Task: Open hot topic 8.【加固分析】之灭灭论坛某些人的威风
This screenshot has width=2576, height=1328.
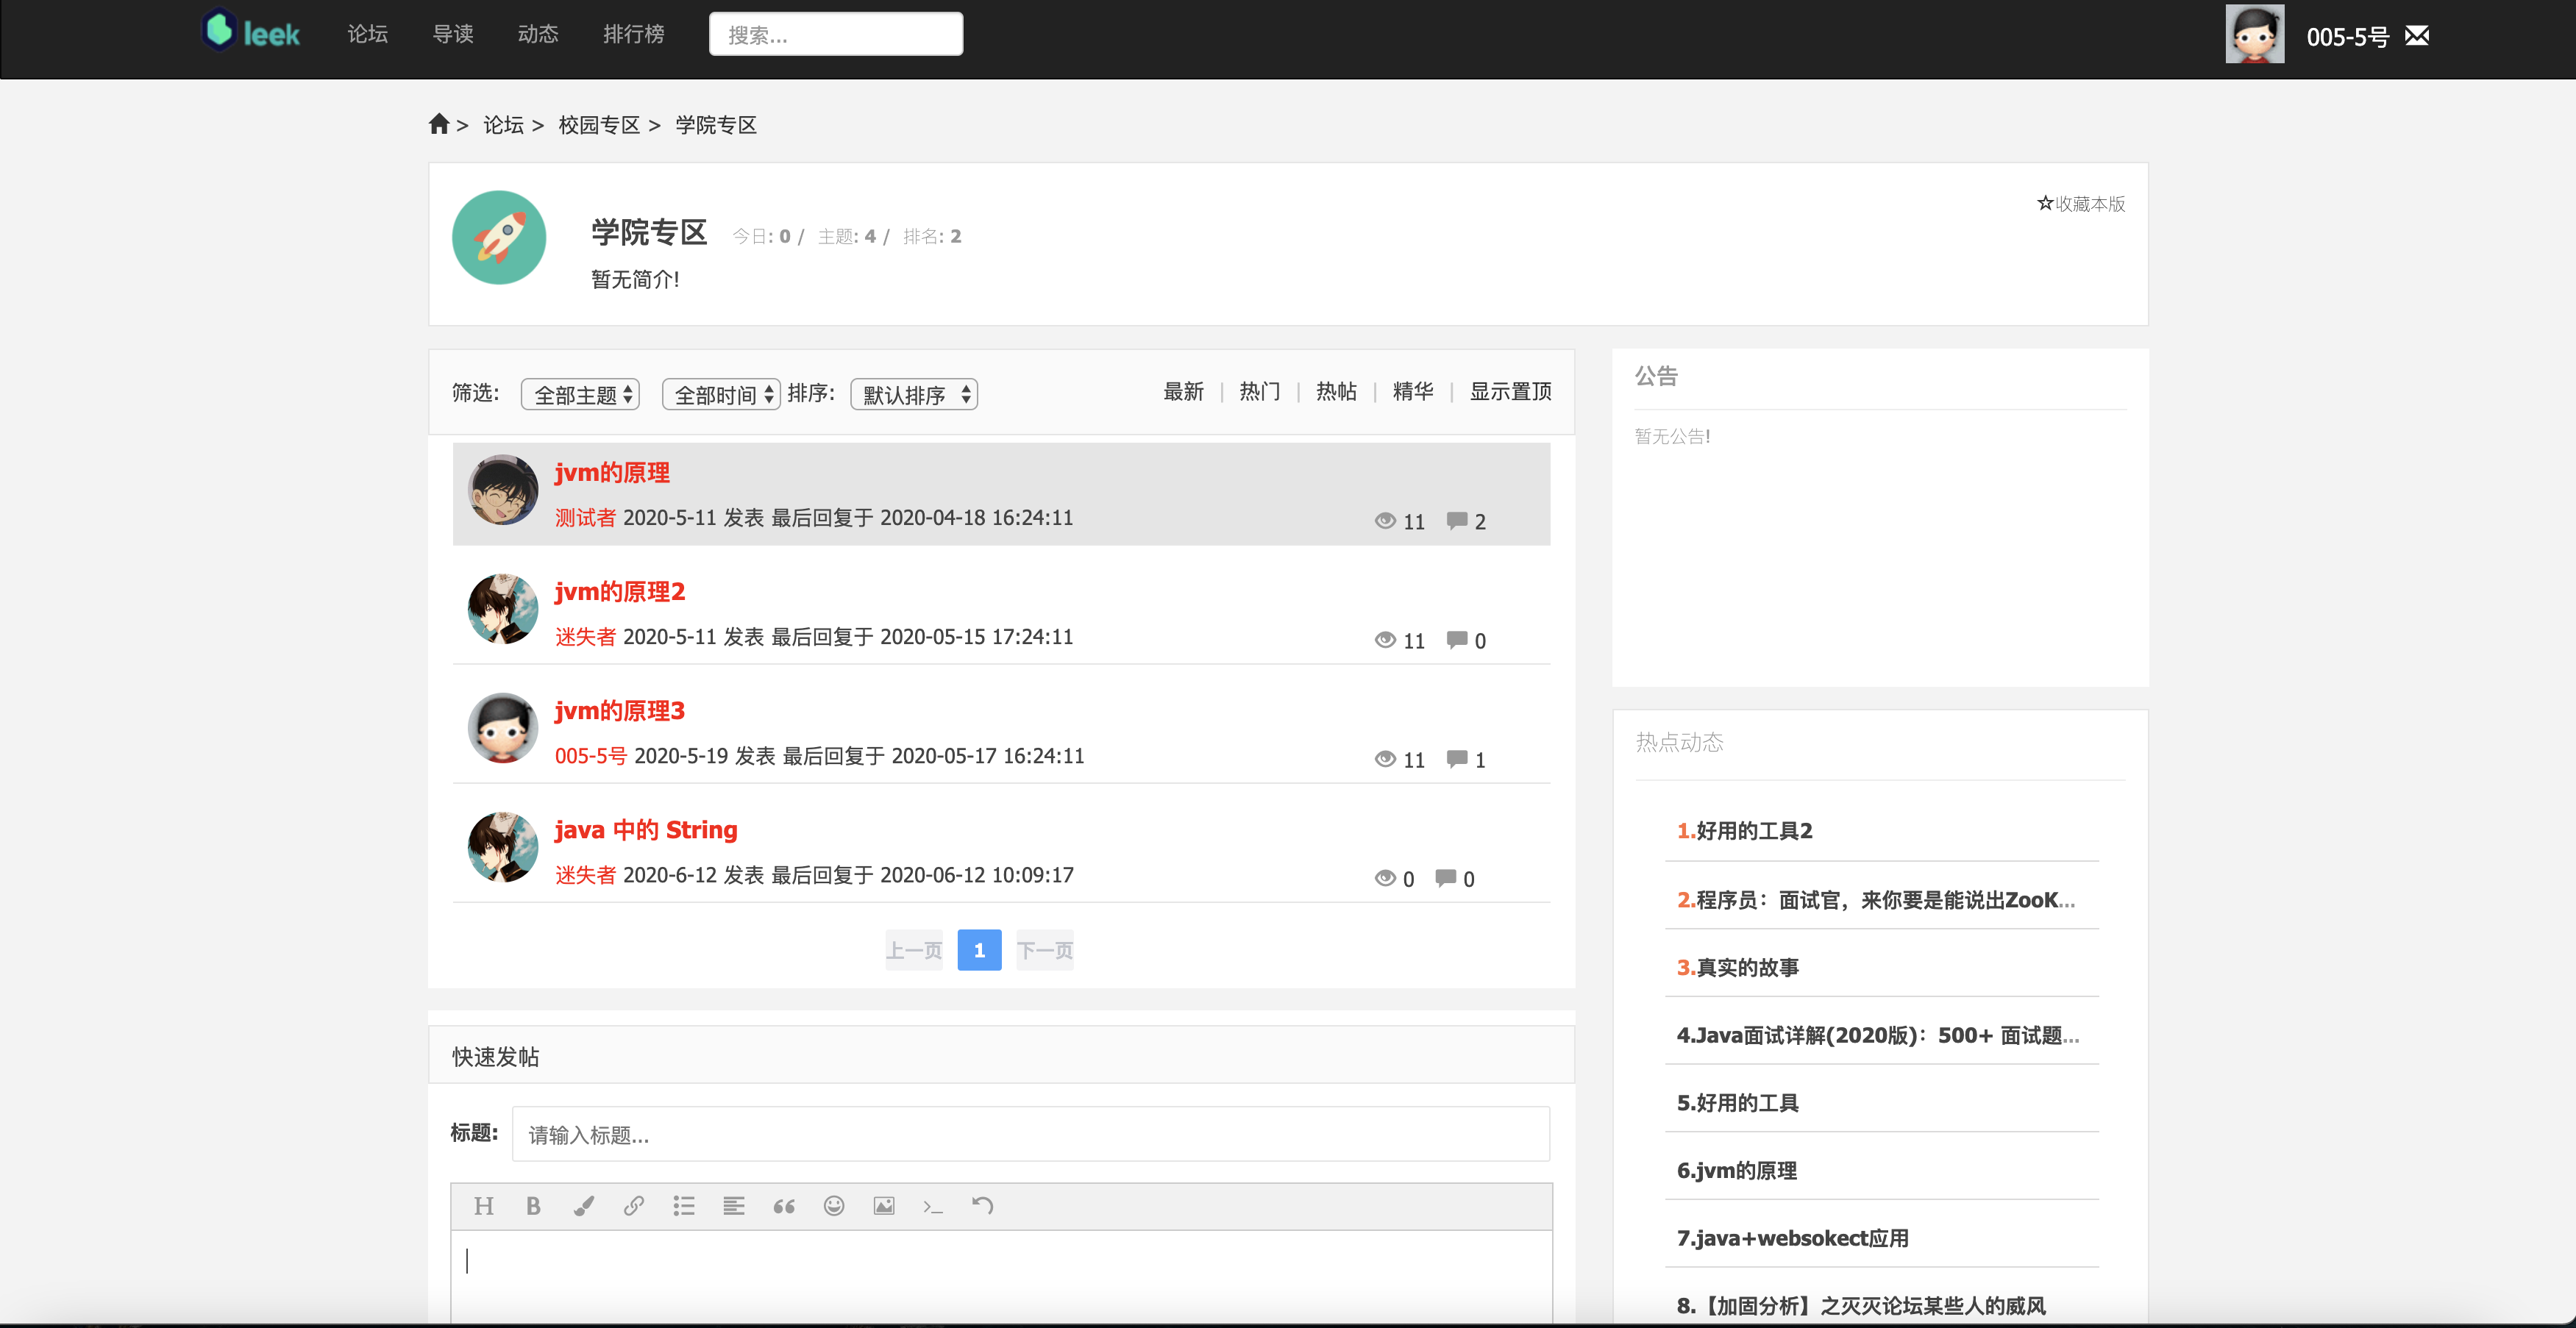Action: click(x=1861, y=1306)
